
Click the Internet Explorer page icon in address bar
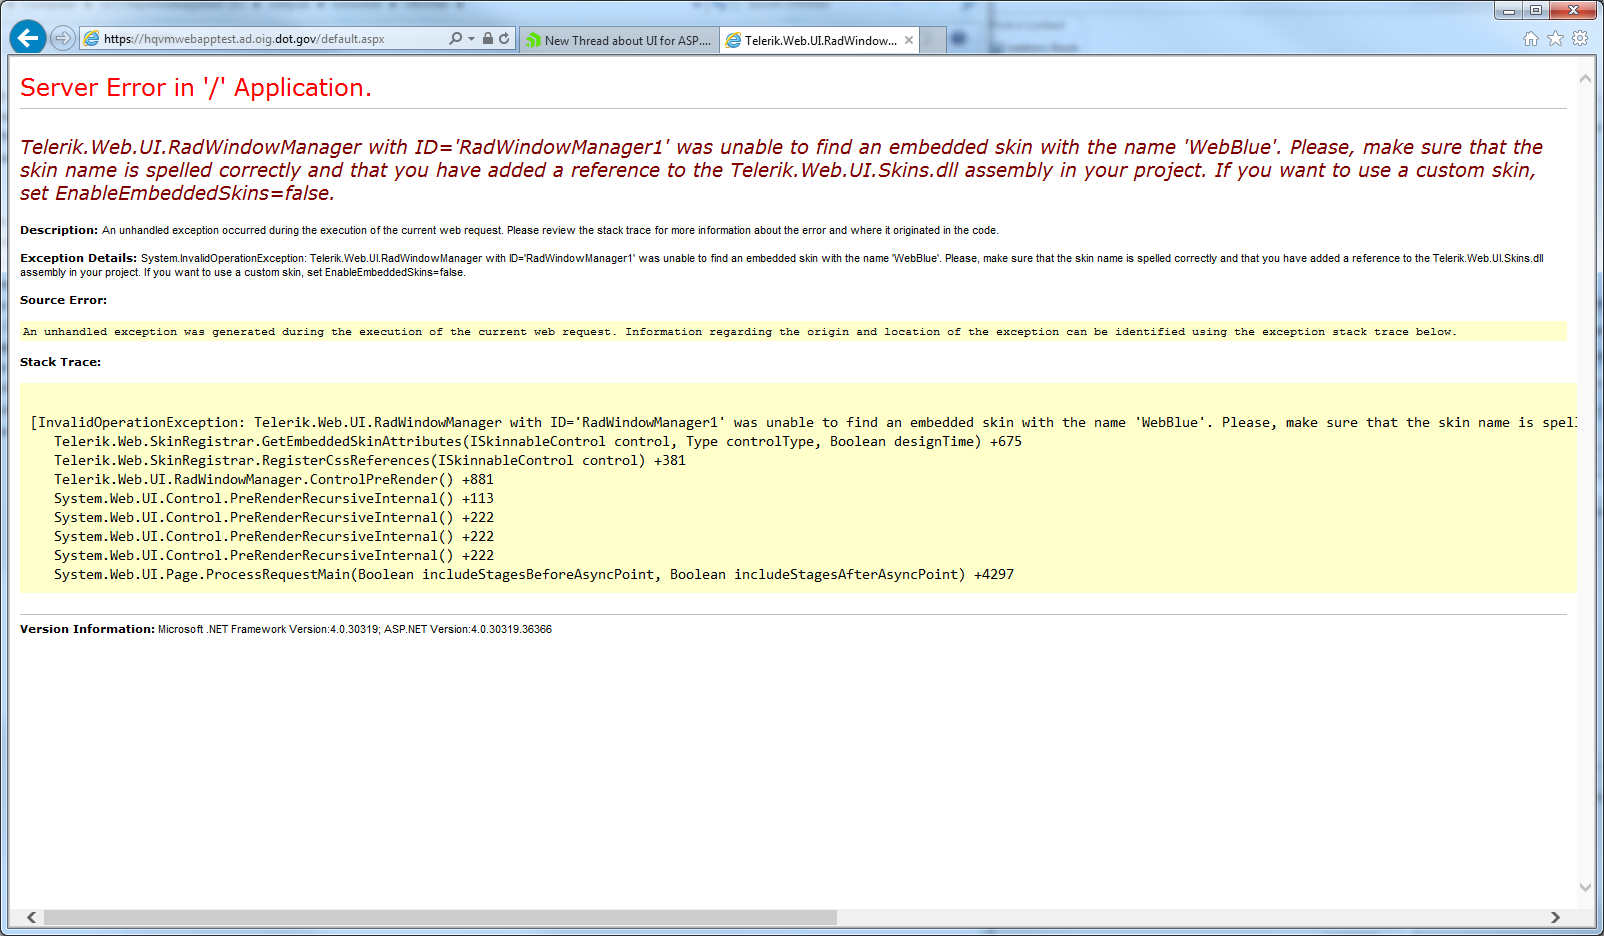(92, 39)
